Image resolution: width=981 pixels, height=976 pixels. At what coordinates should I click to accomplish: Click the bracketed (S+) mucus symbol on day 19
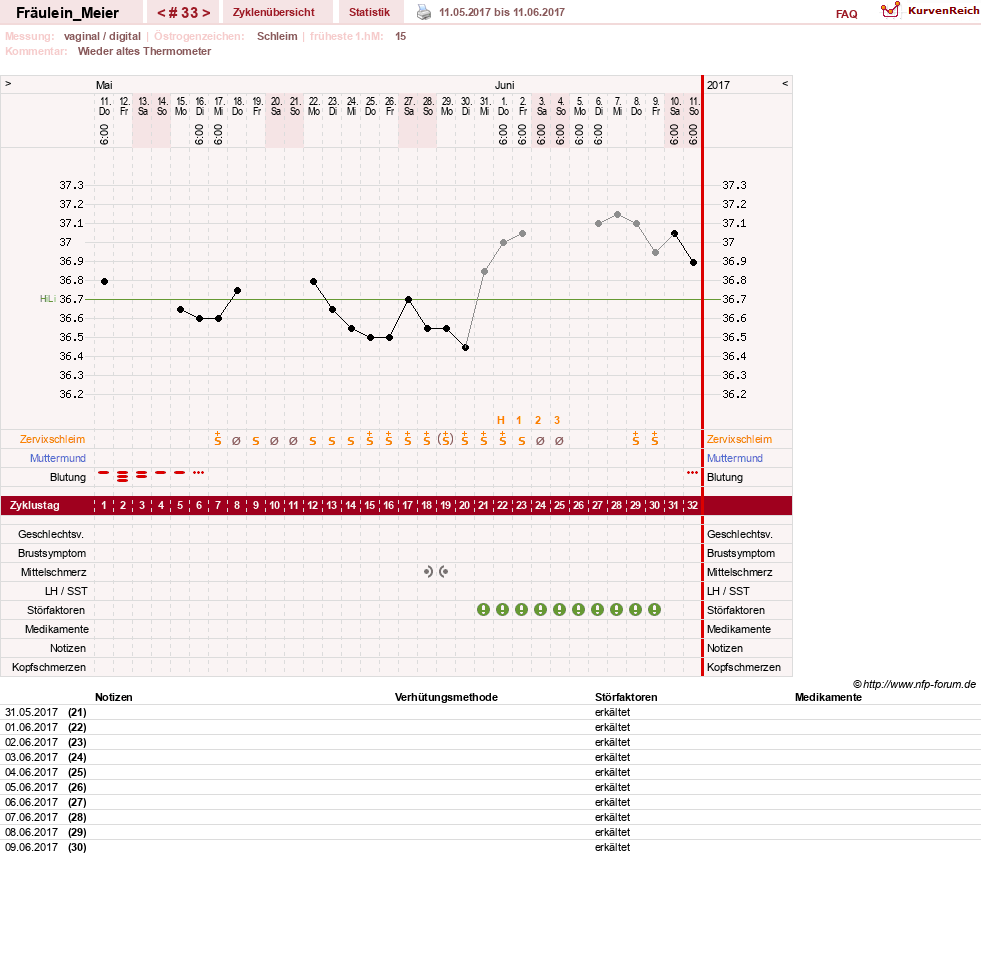445,439
